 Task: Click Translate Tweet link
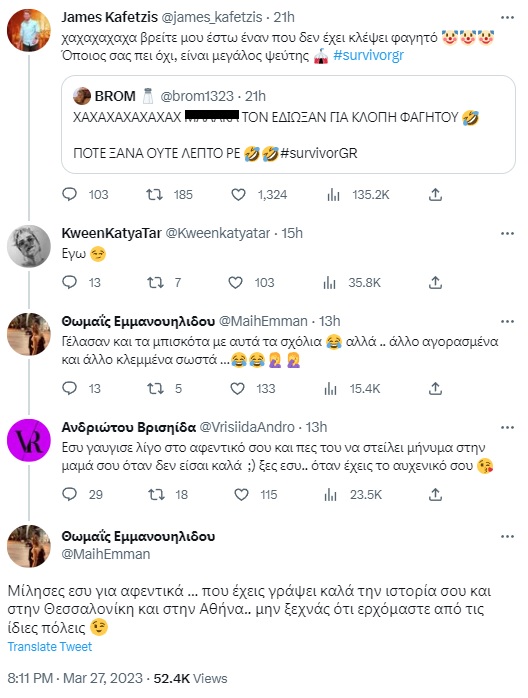point(50,647)
